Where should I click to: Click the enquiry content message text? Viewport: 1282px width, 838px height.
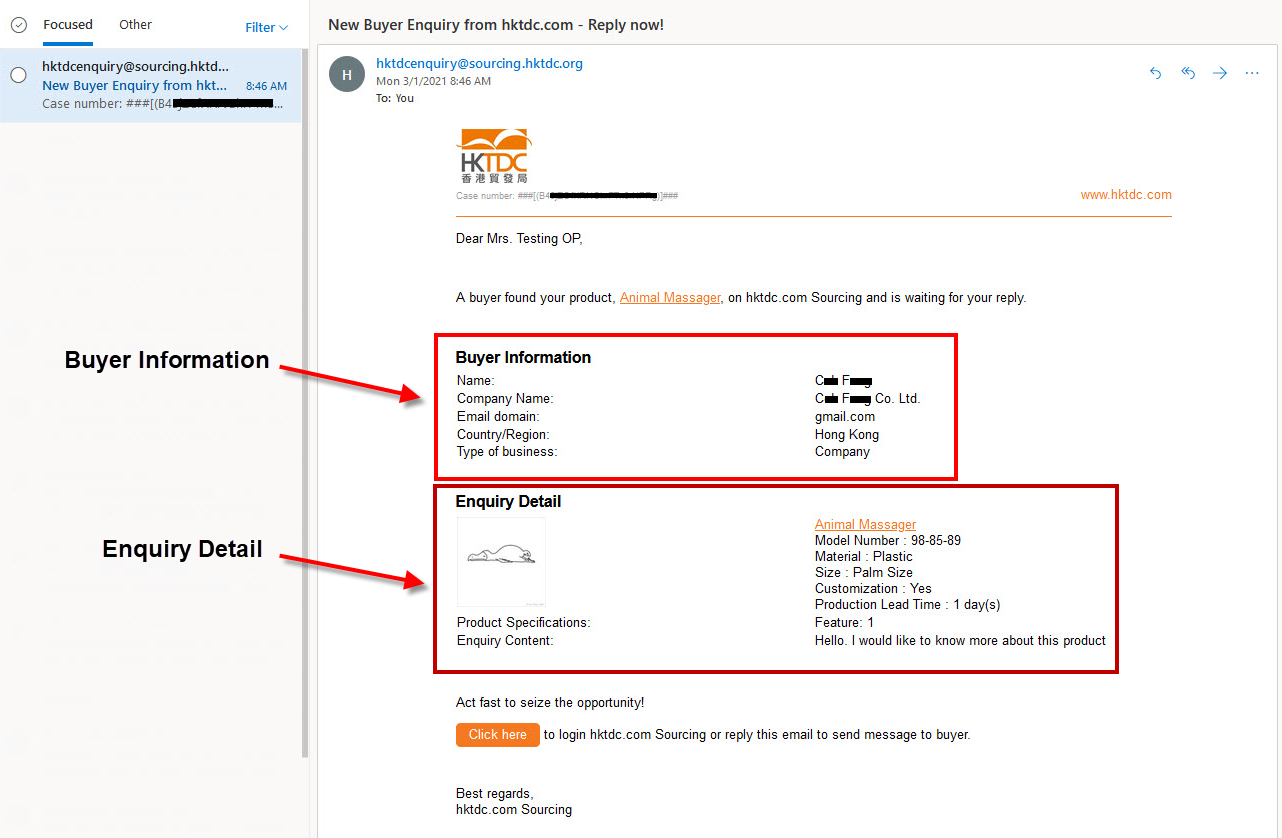tap(960, 641)
